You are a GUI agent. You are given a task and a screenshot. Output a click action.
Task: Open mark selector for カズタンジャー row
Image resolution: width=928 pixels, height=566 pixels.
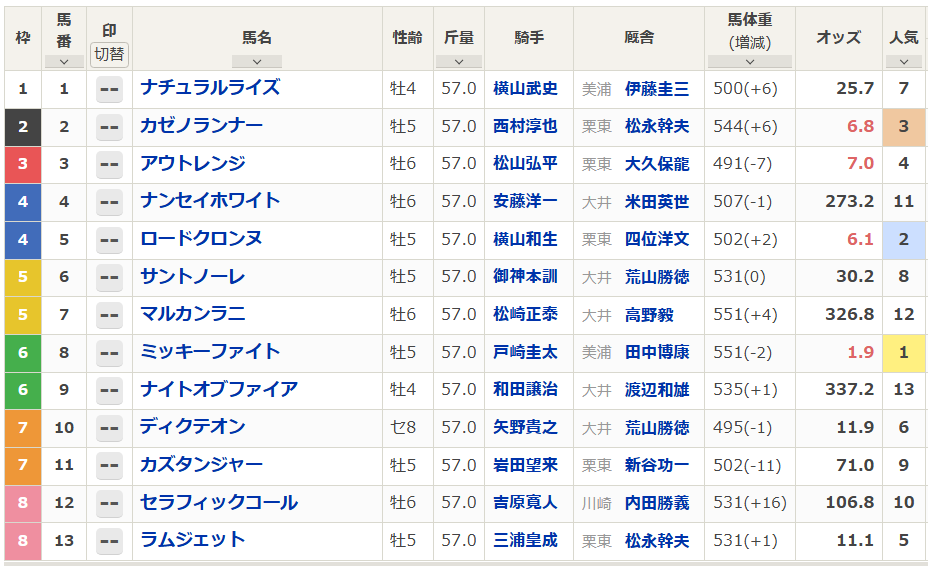109,466
